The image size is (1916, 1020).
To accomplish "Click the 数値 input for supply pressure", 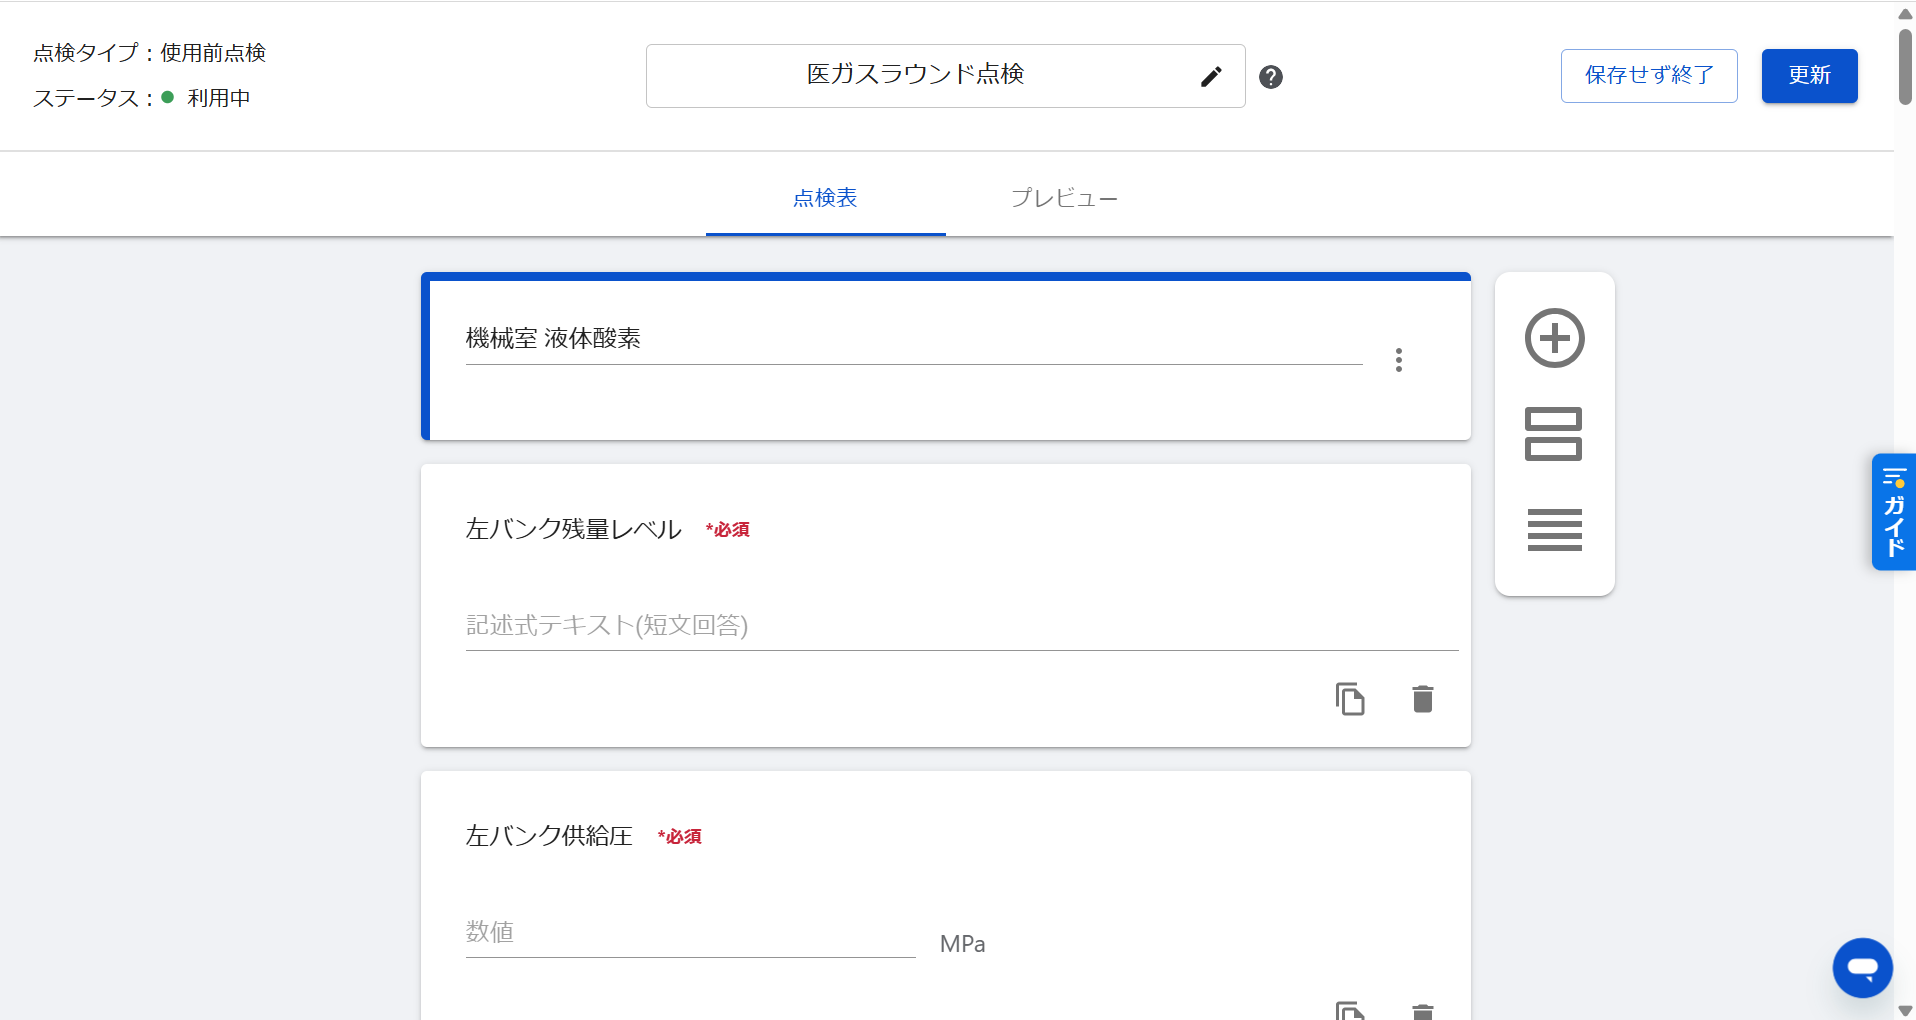I will [x=690, y=933].
